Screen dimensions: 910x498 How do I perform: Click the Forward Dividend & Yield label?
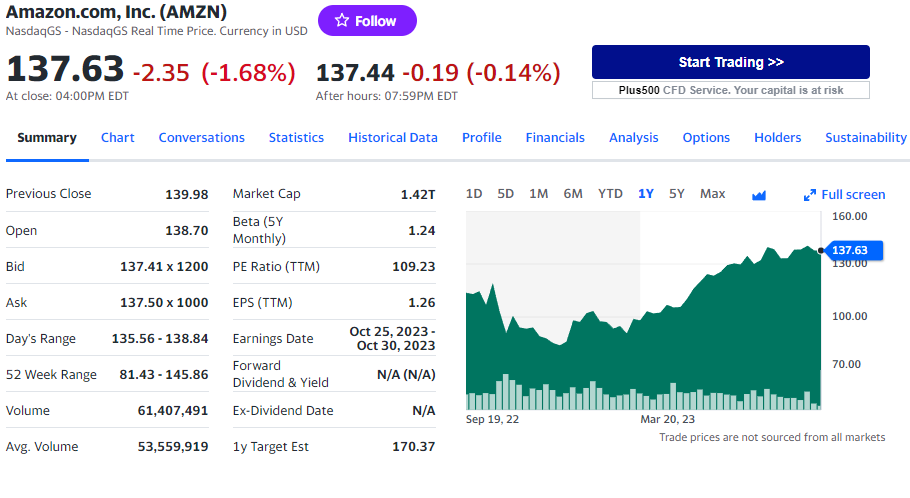coord(281,374)
